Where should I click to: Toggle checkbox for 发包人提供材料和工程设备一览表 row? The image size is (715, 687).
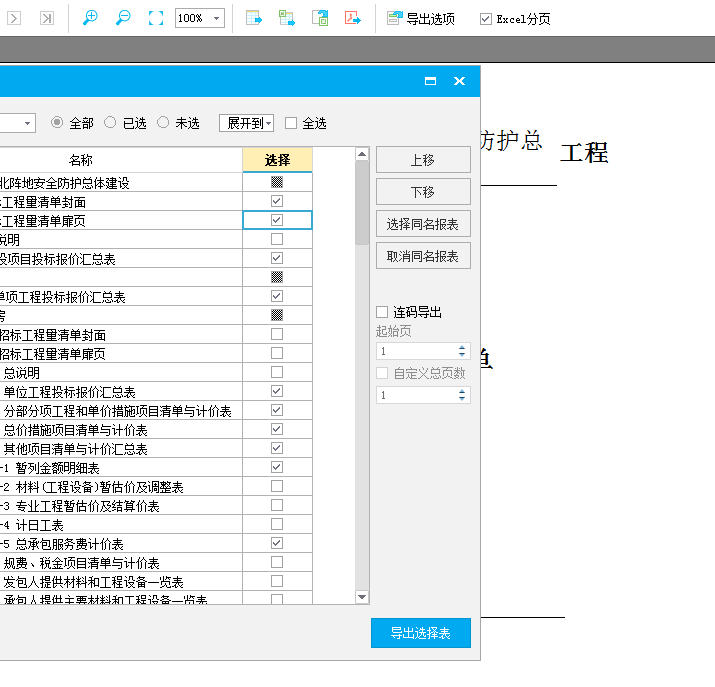tap(277, 581)
